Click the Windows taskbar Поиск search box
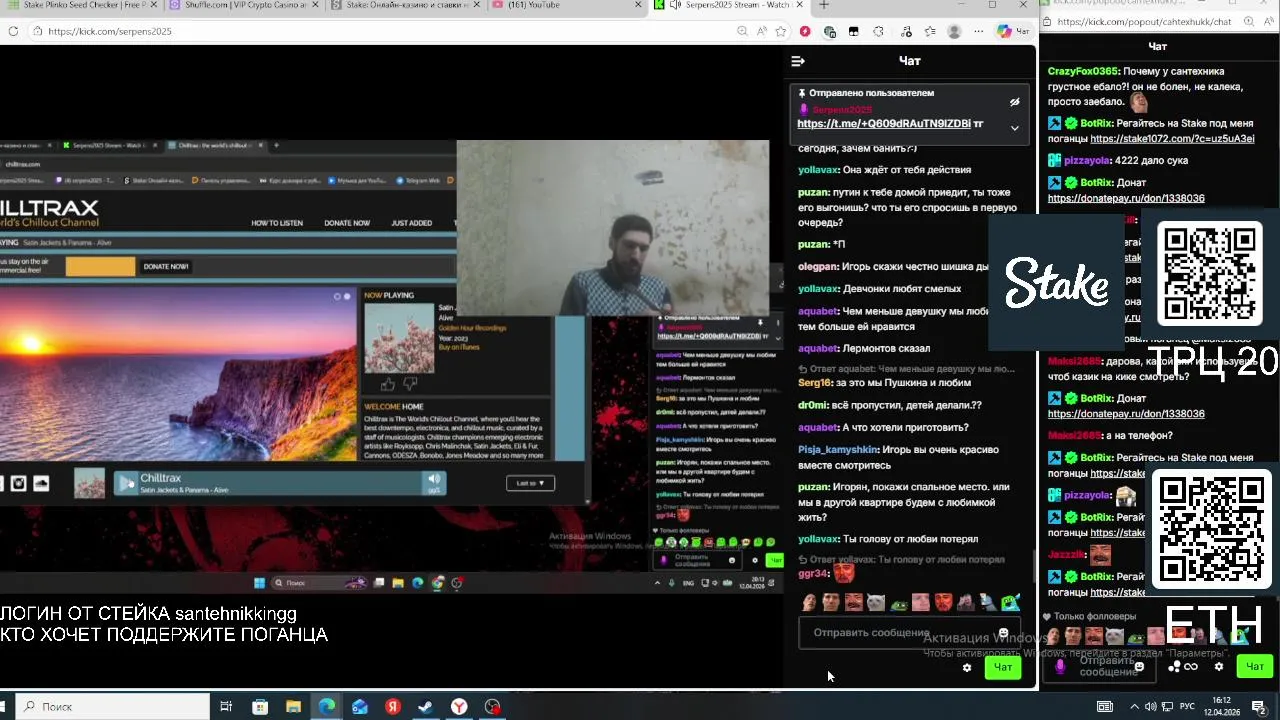Image resolution: width=1280 pixels, height=720 pixels. pyautogui.click(x=112, y=706)
